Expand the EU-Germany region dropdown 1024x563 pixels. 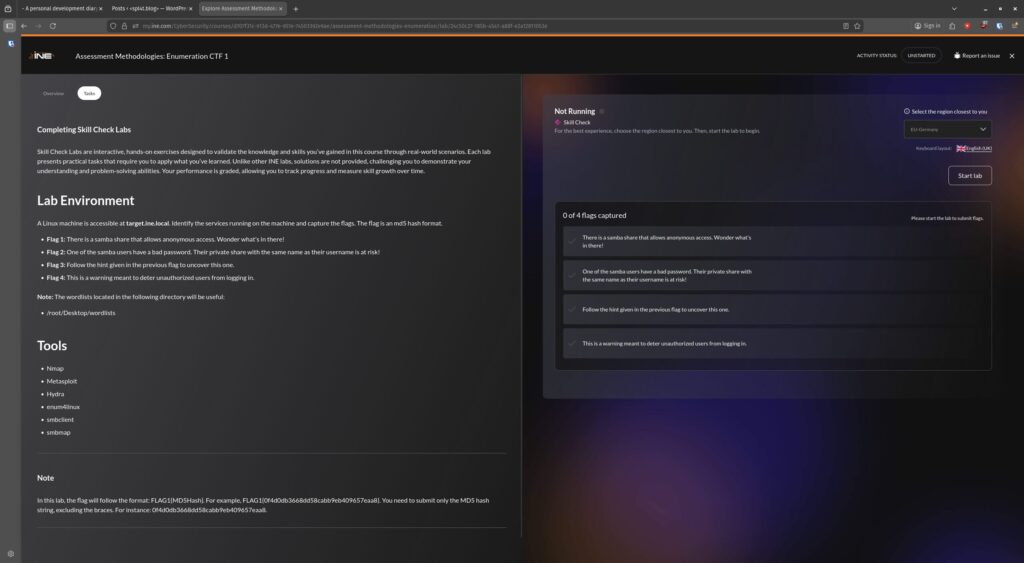(x=947, y=129)
